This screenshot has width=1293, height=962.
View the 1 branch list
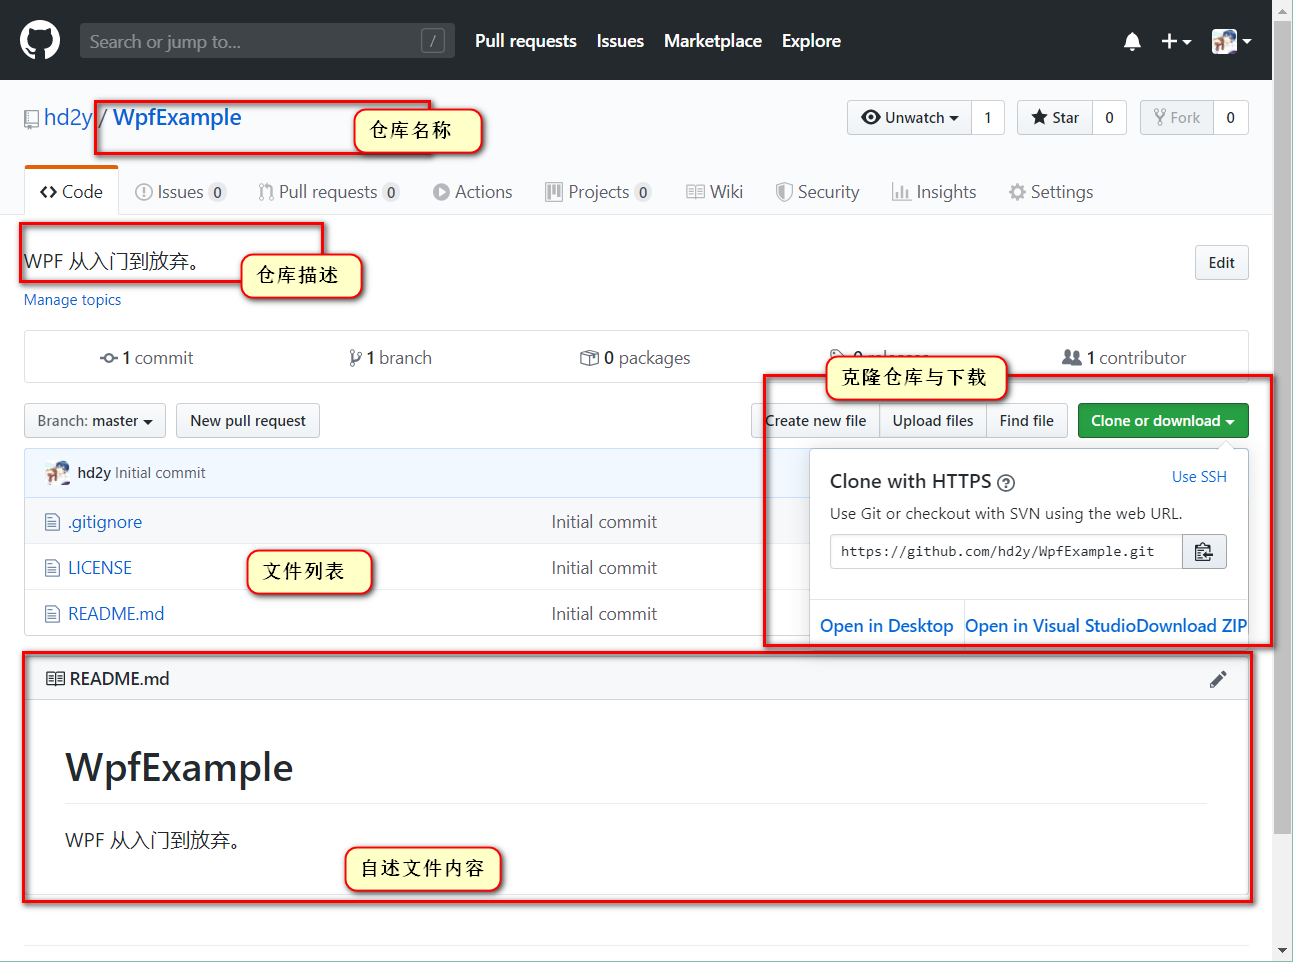(390, 358)
